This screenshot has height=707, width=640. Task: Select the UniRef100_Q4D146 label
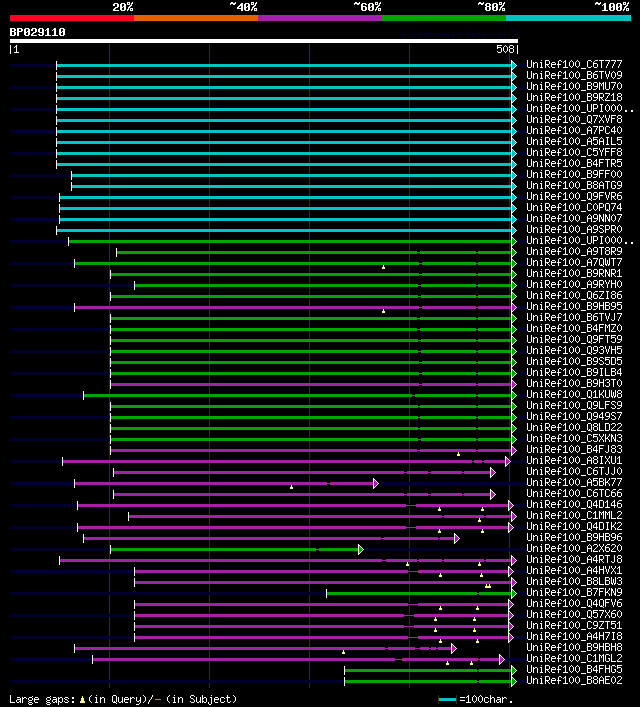click(574, 505)
